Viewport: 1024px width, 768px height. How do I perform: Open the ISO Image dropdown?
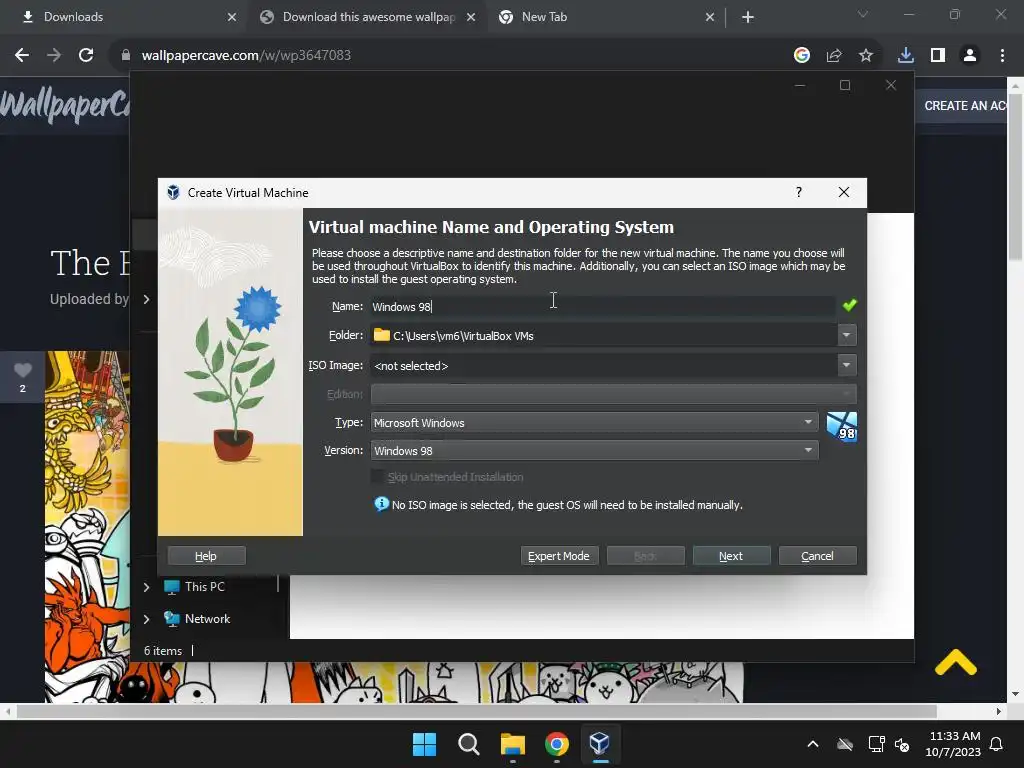pyautogui.click(x=846, y=365)
